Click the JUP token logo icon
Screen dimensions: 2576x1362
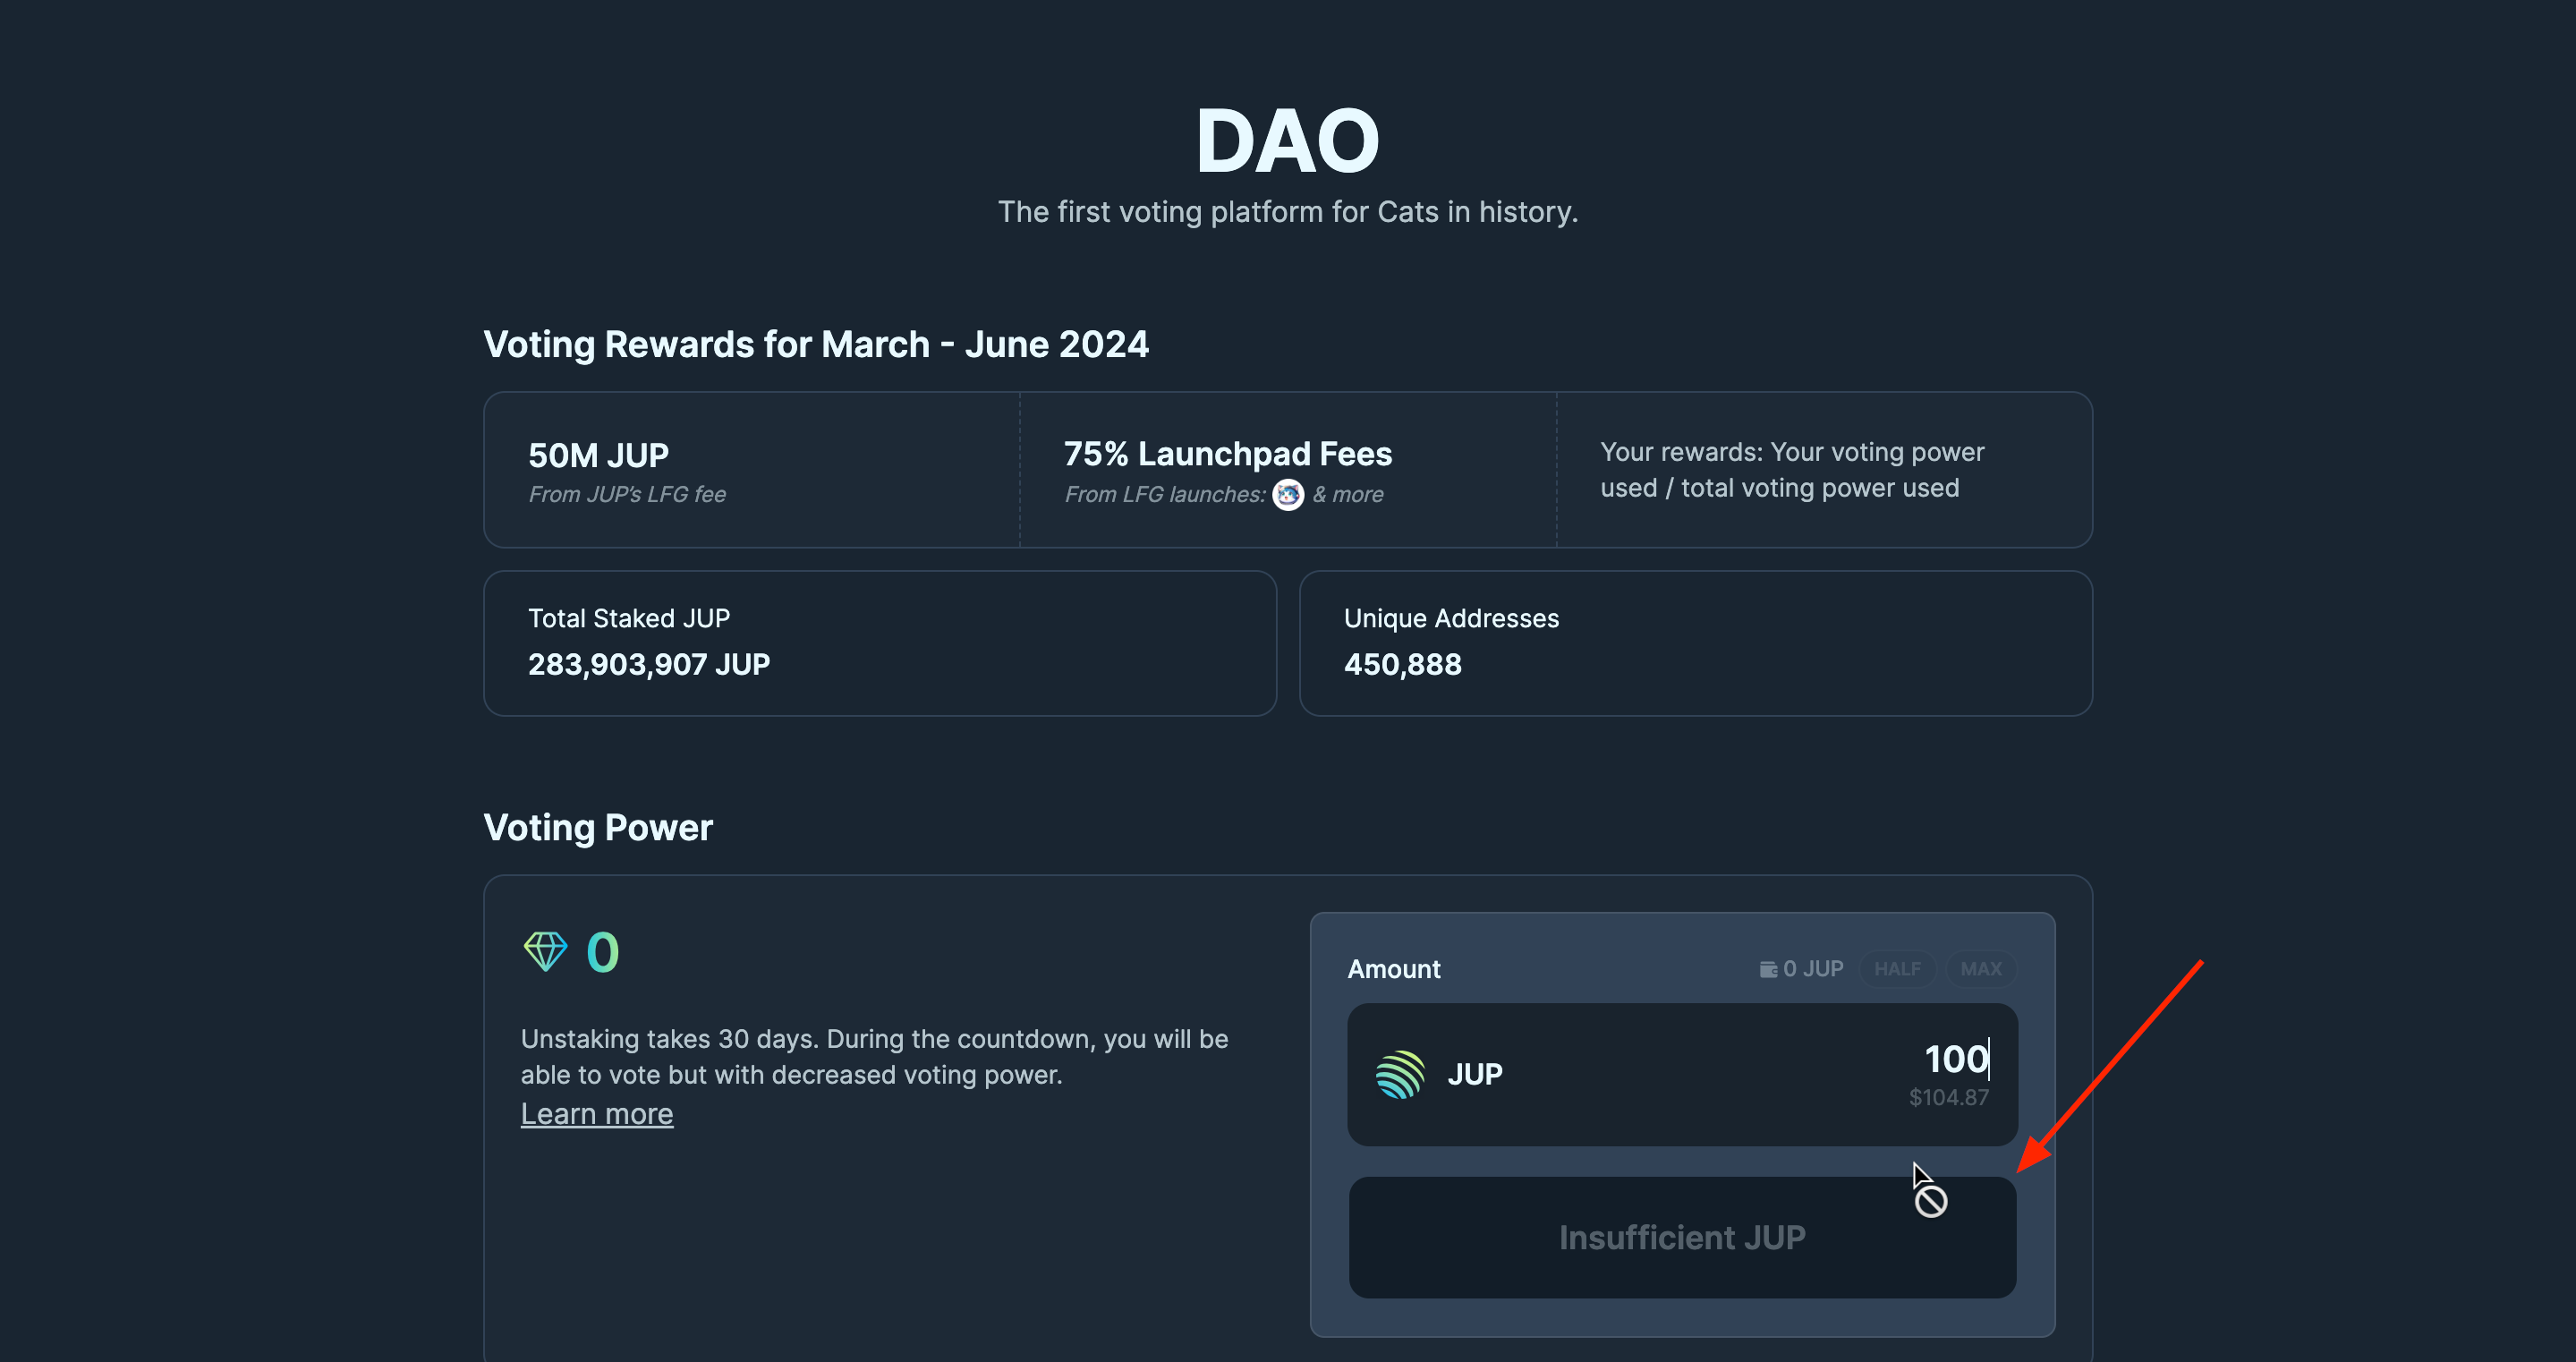(1400, 1074)
